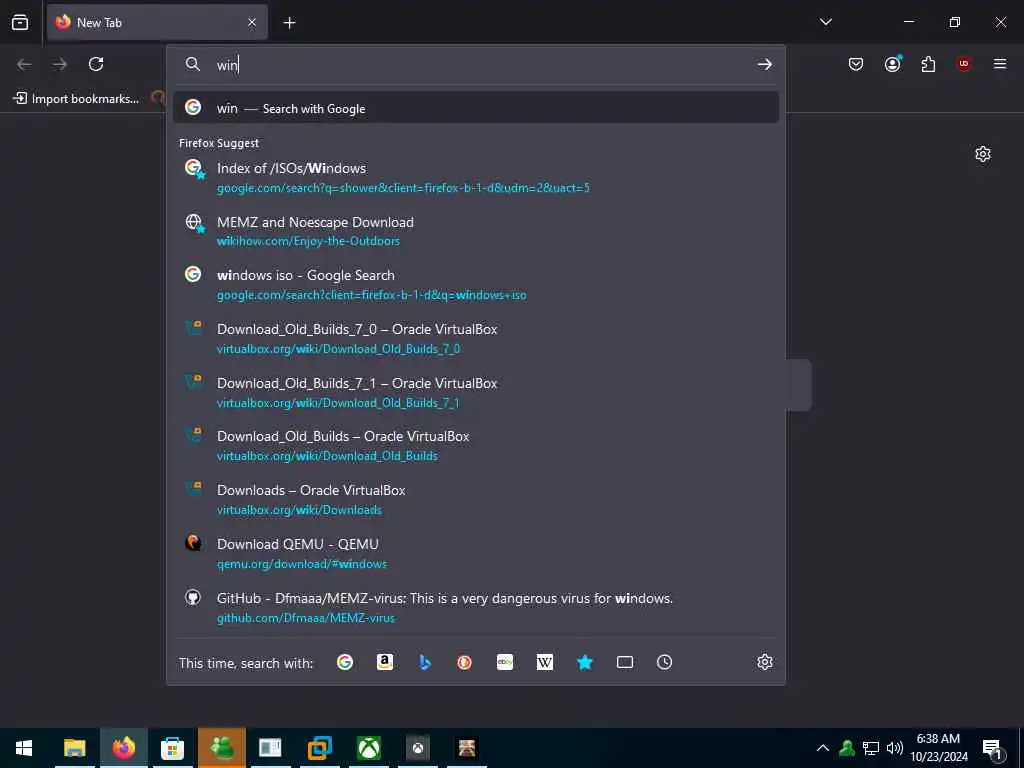This screenshot has height=768, width=1024.
Task: Open VirtualBox from the taskbar
Action: coord(319,748)
